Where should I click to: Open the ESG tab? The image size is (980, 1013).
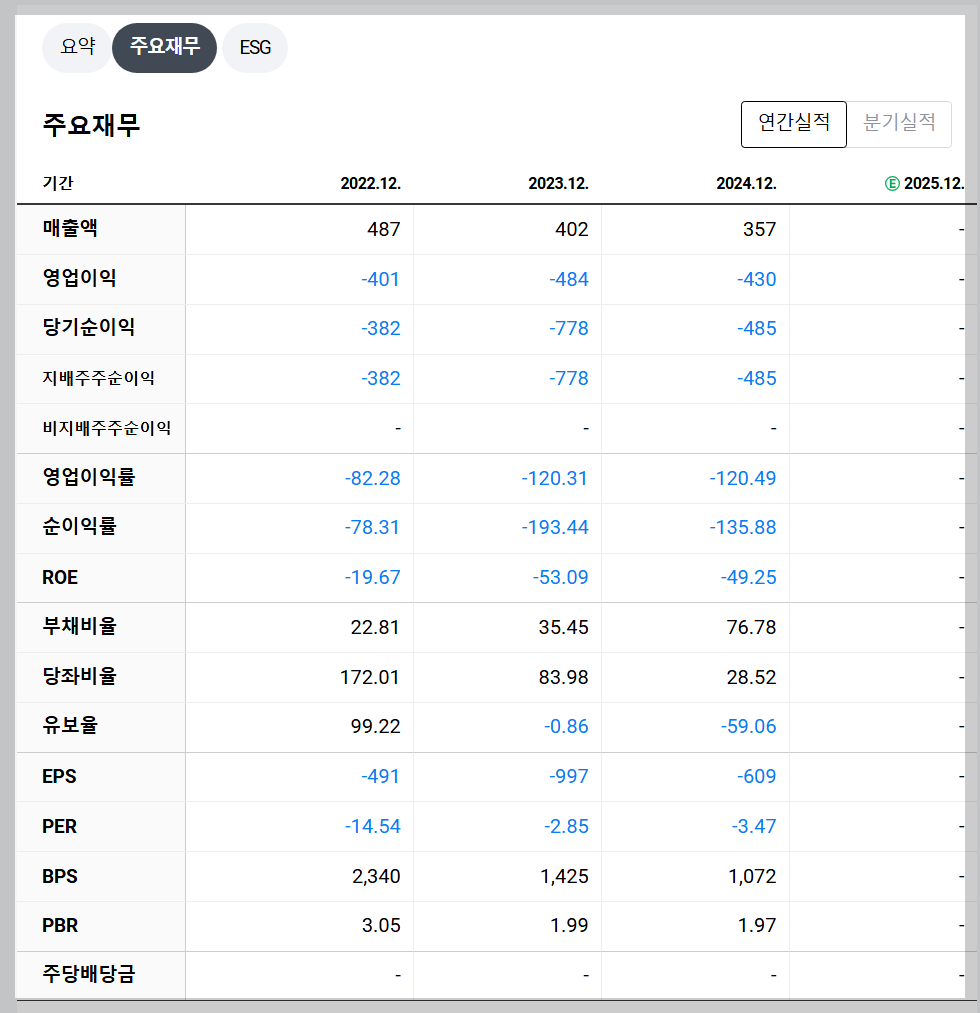pyautogui.click(x=254, y=47)
